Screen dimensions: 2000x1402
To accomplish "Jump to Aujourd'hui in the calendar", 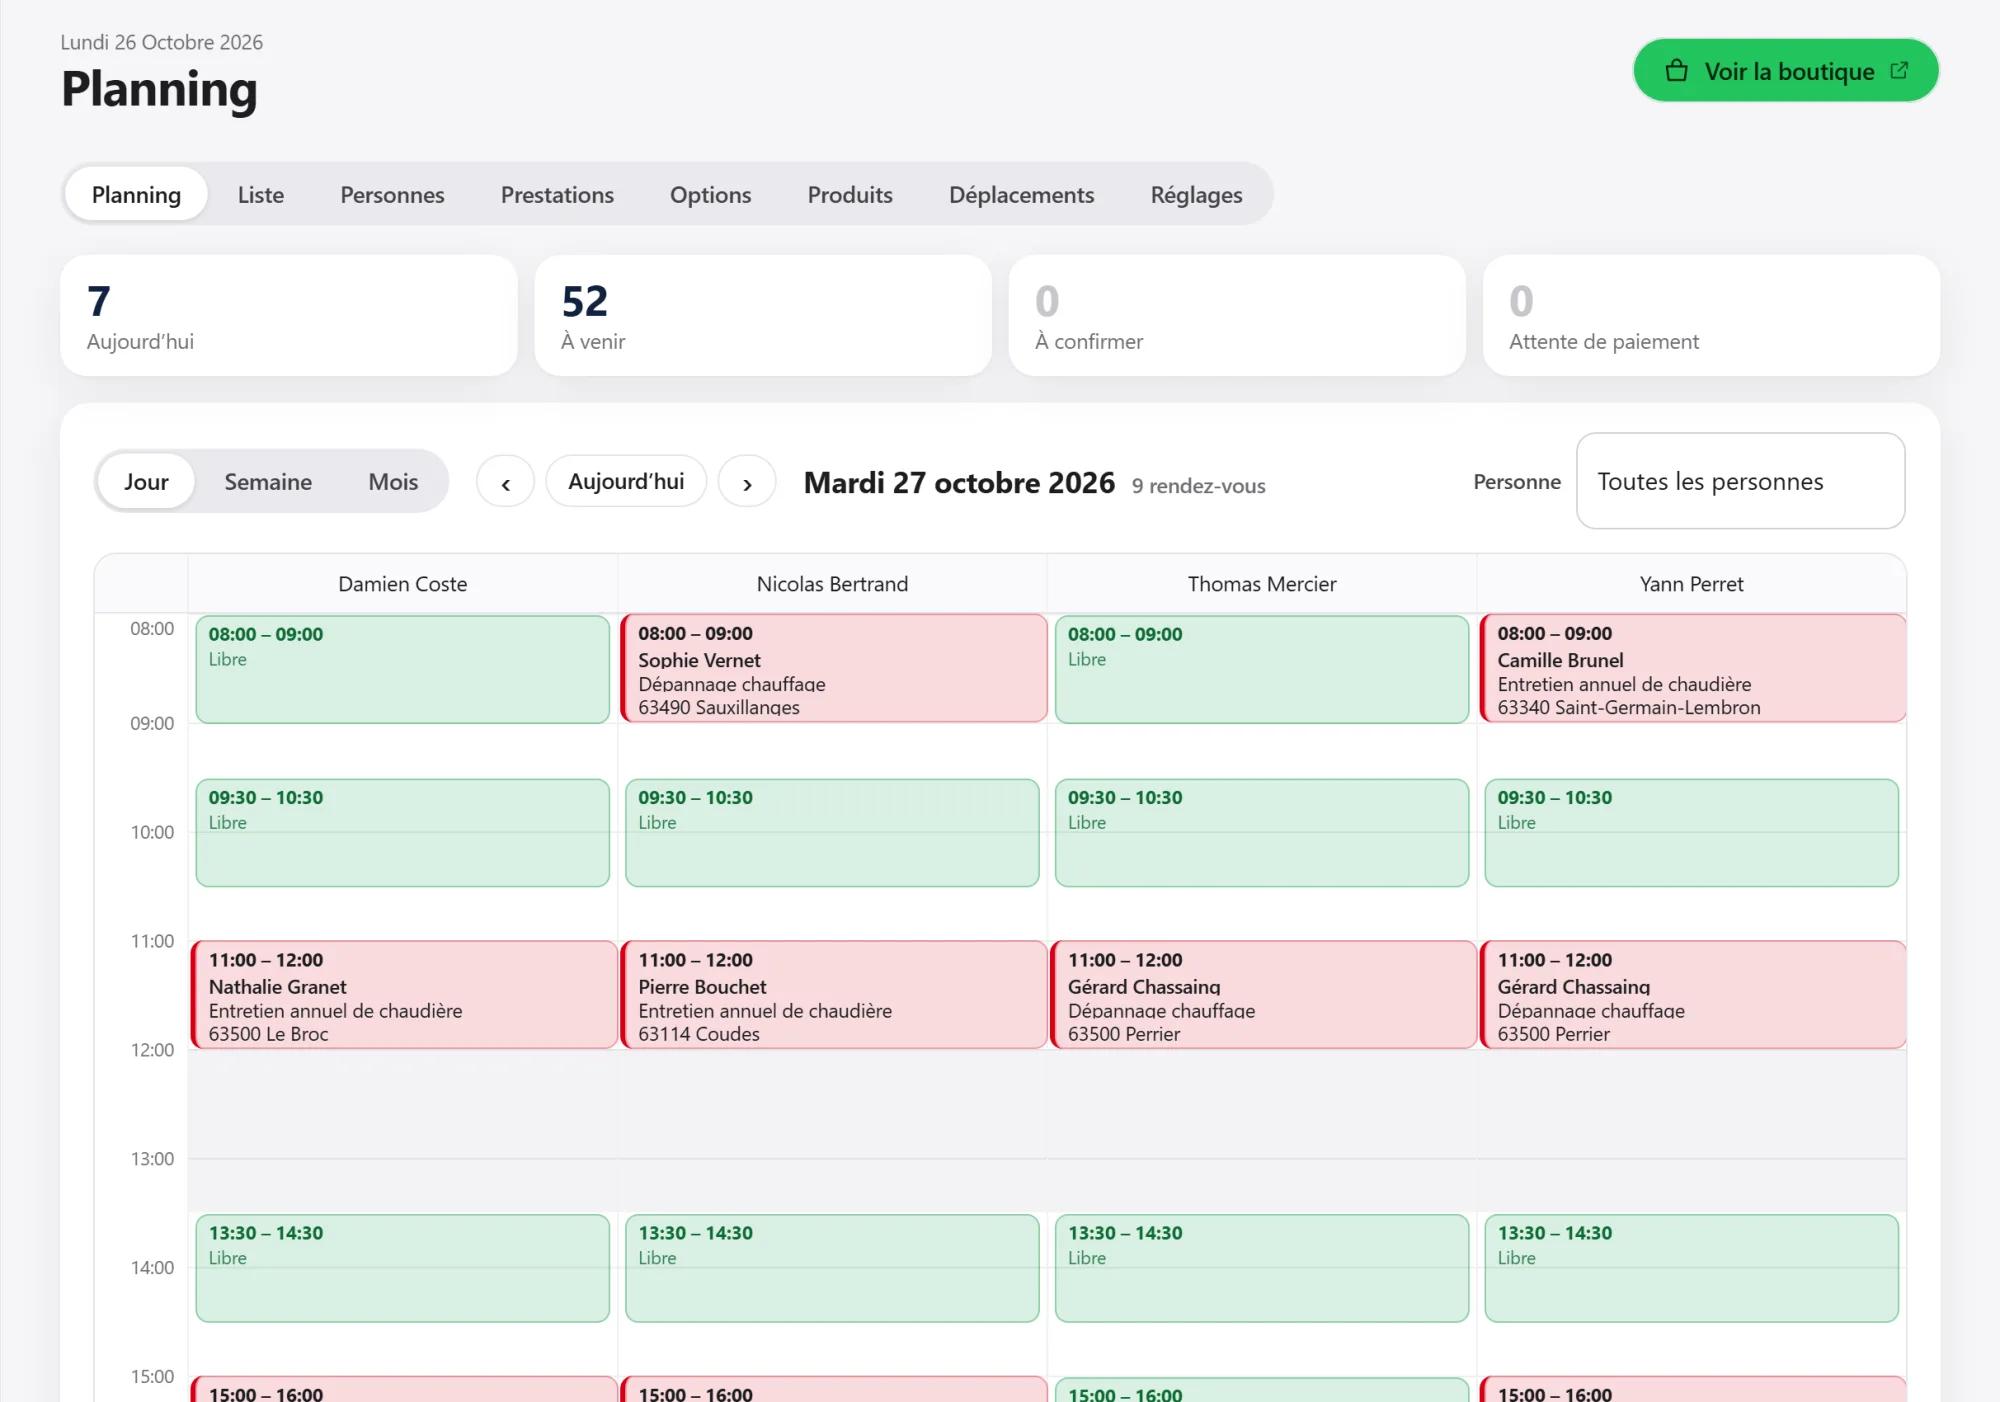I will 626,481.
